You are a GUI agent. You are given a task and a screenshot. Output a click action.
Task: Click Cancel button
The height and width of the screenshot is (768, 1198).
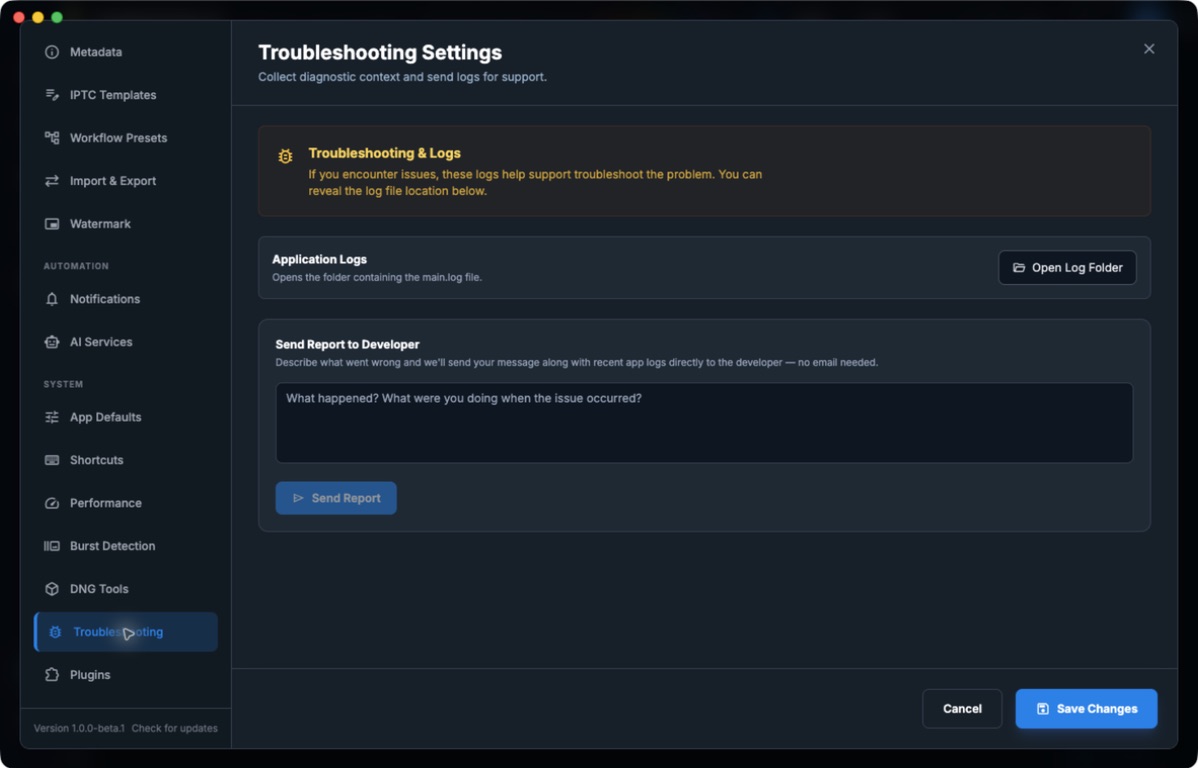962,708
